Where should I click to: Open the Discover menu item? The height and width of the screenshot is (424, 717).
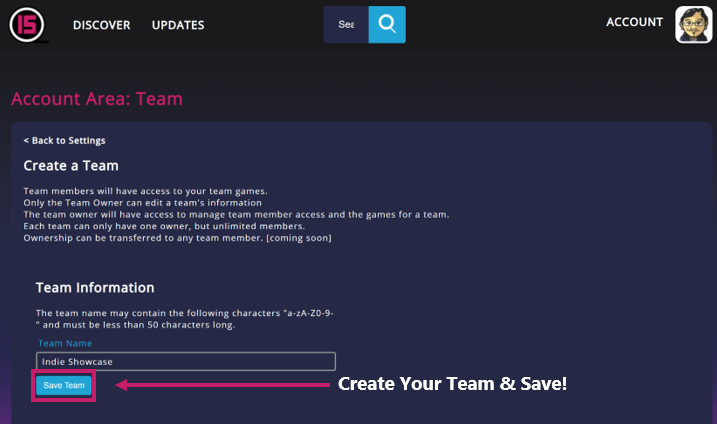101,25
